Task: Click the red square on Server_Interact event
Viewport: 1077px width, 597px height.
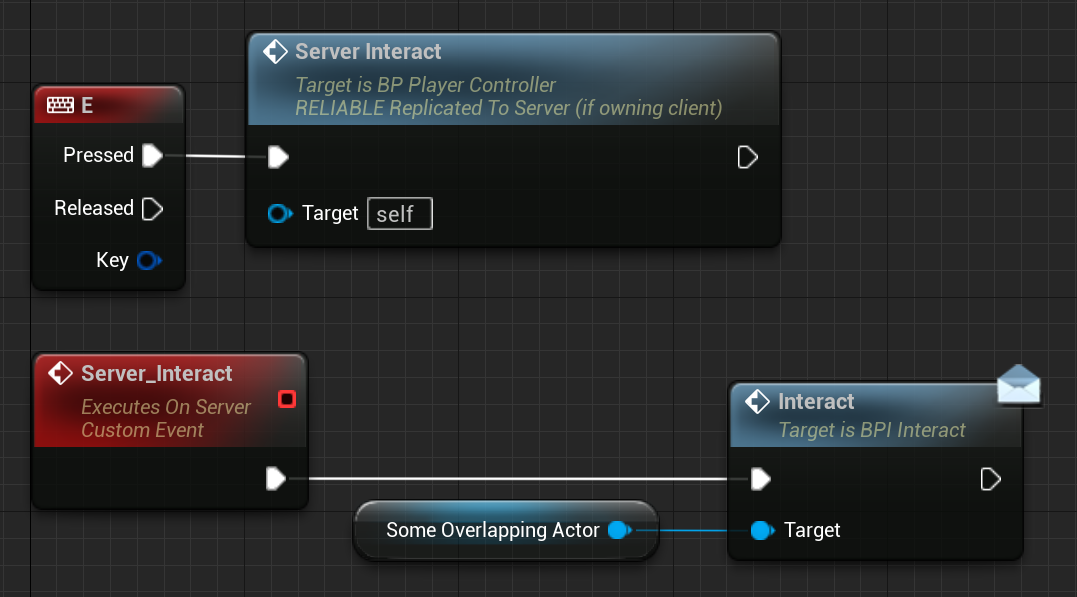Action: point(287,399)
